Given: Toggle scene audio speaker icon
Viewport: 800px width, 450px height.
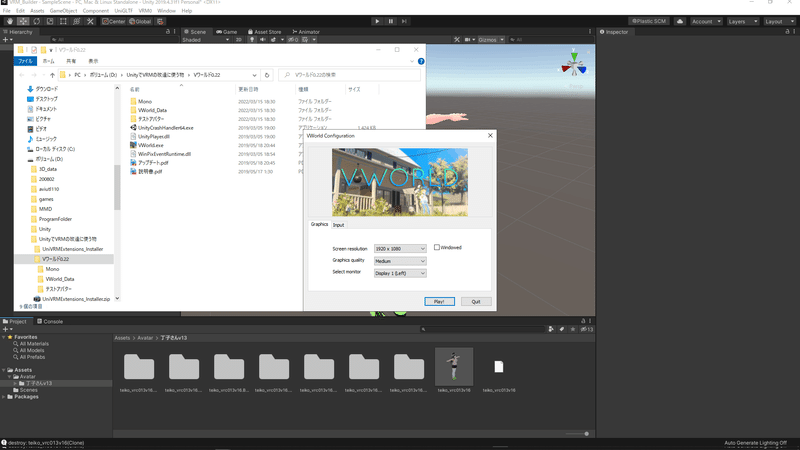Looking at the screenshot, I should 262,40.
